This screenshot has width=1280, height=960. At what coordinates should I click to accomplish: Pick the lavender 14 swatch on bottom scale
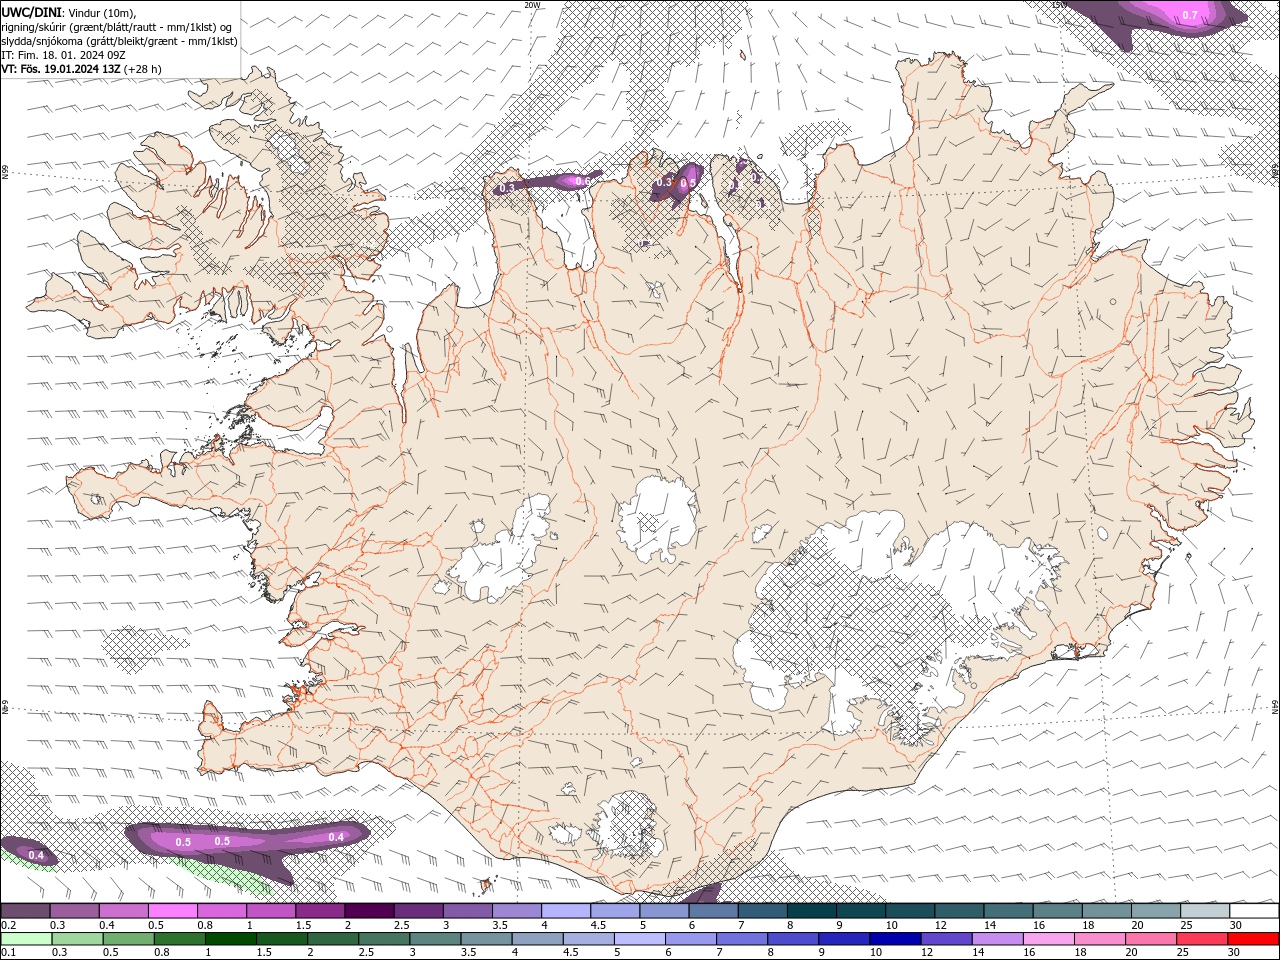pos(996,939)
